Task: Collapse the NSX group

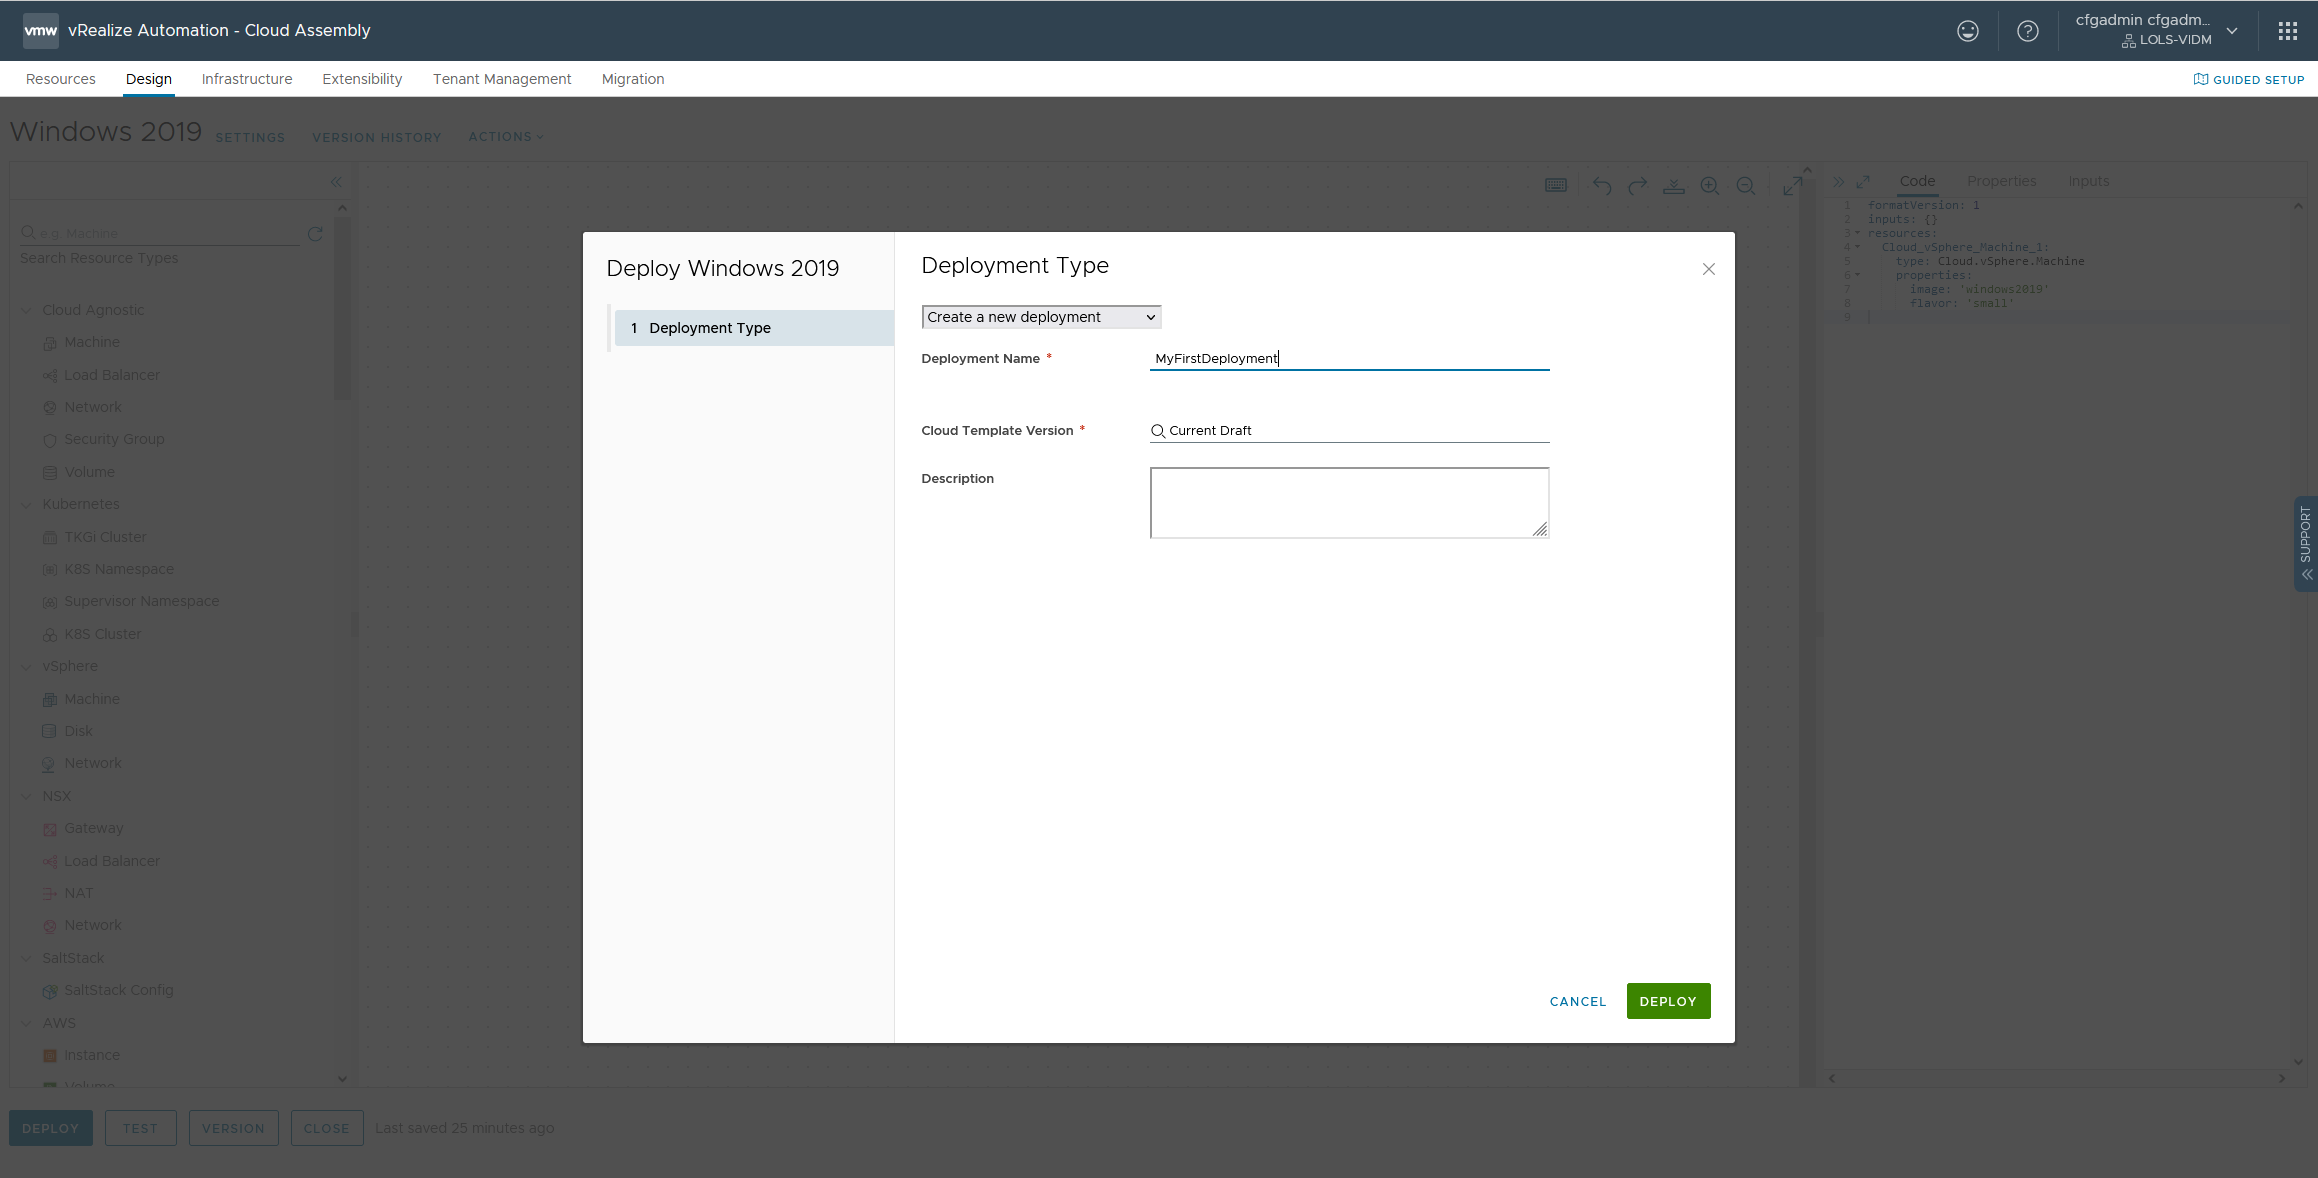Action: tap(27, 797)
